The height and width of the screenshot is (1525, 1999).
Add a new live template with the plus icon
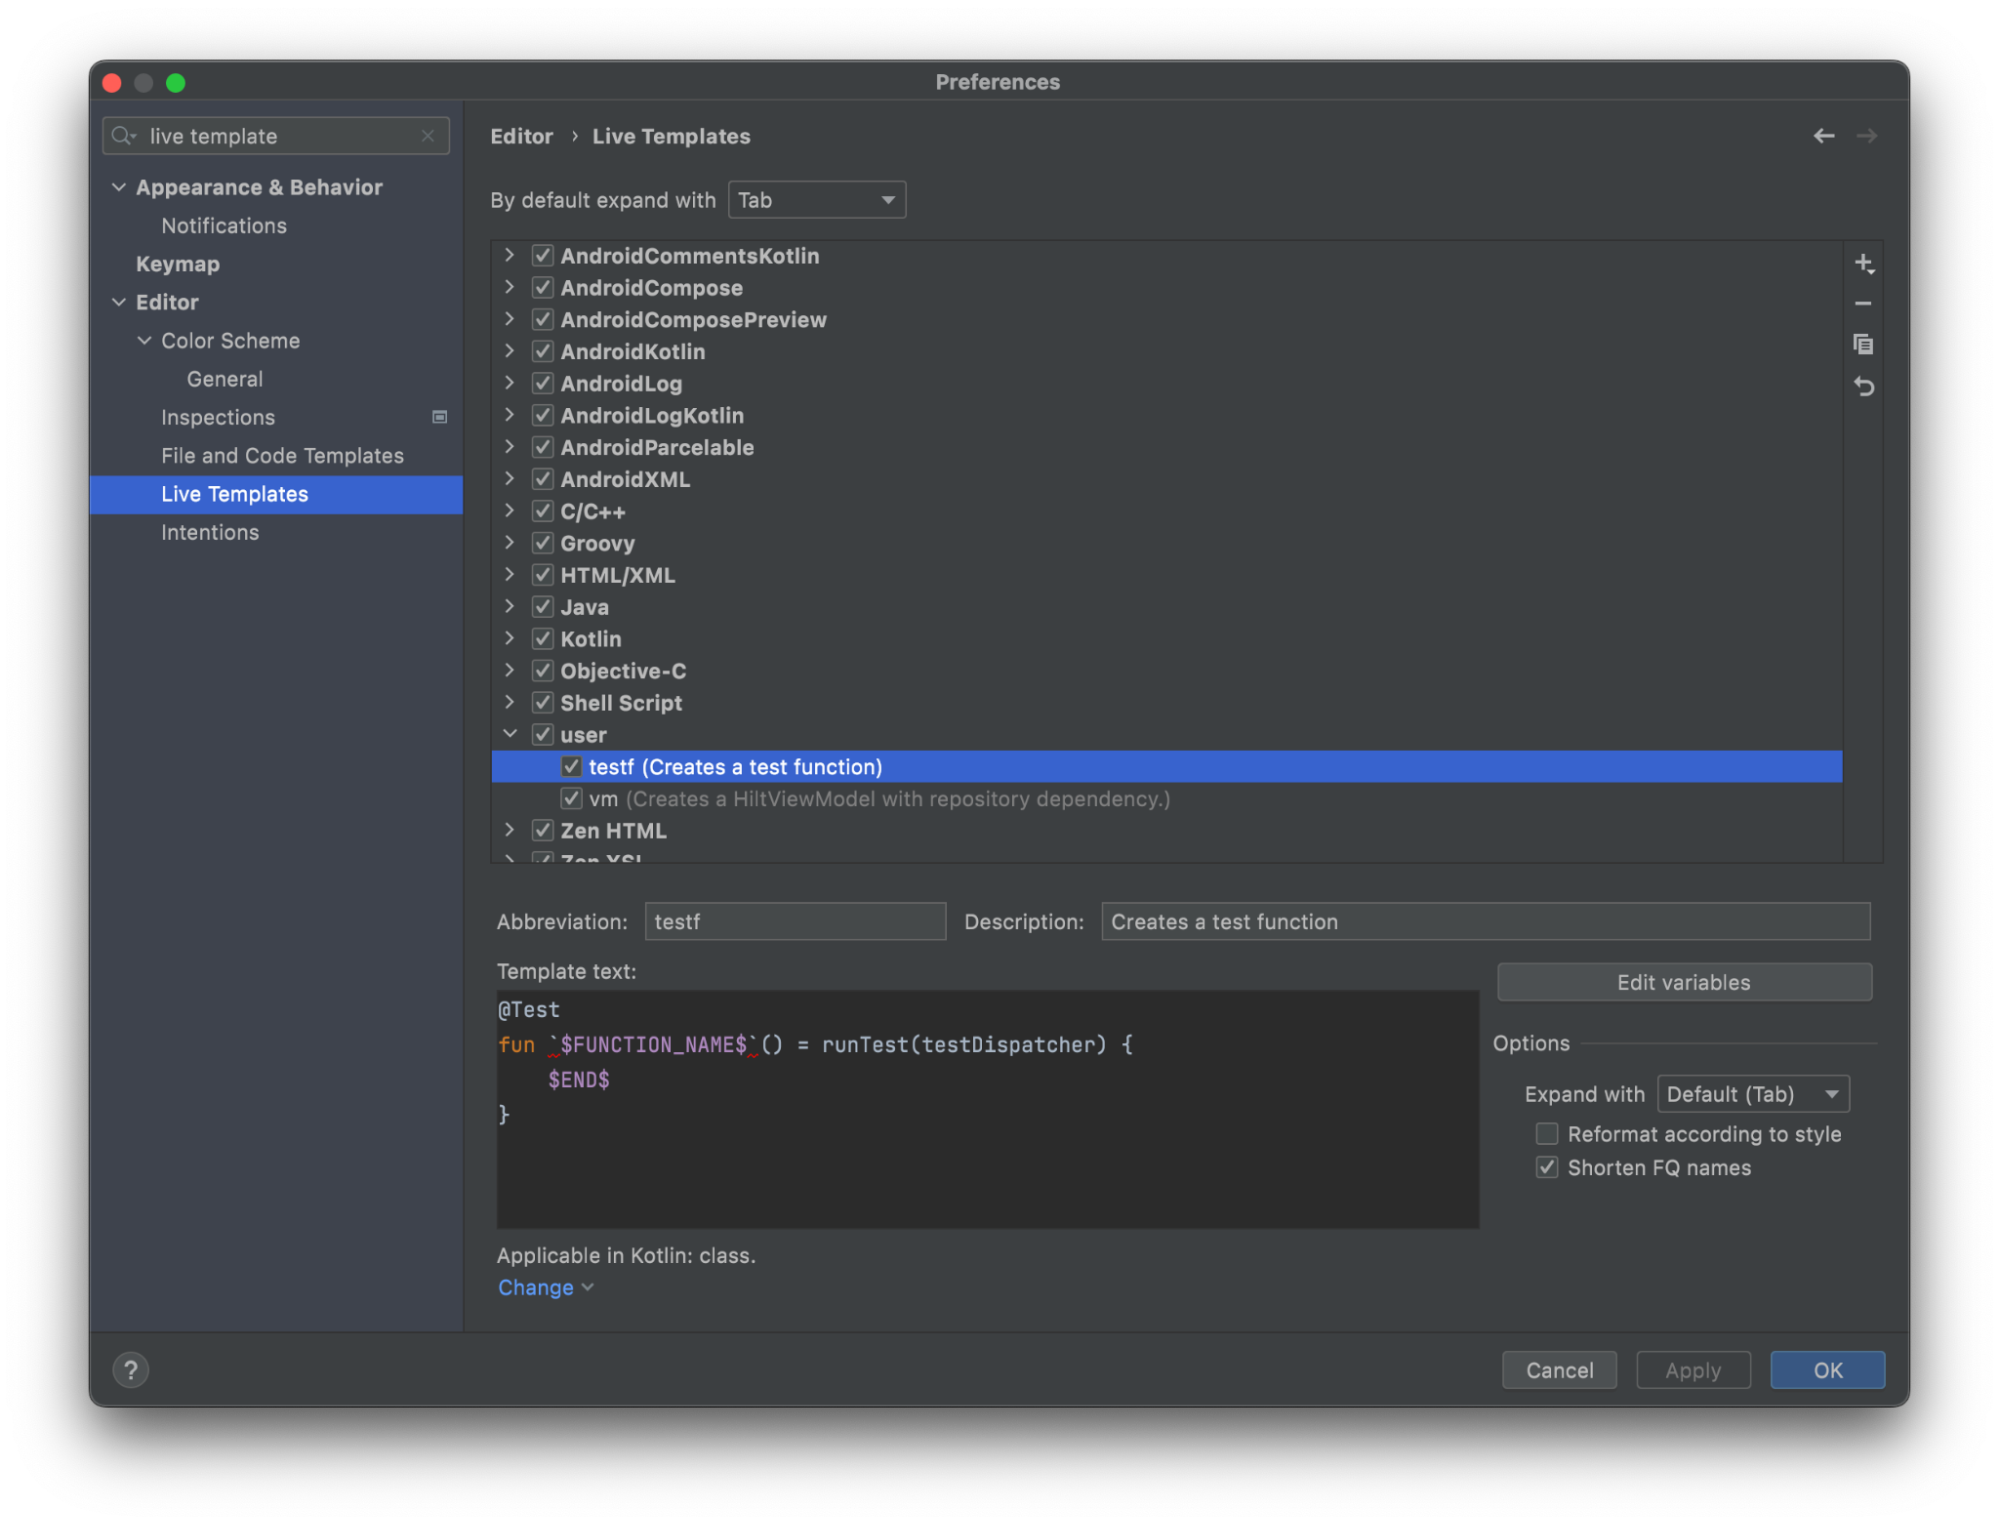[1863, 264]
